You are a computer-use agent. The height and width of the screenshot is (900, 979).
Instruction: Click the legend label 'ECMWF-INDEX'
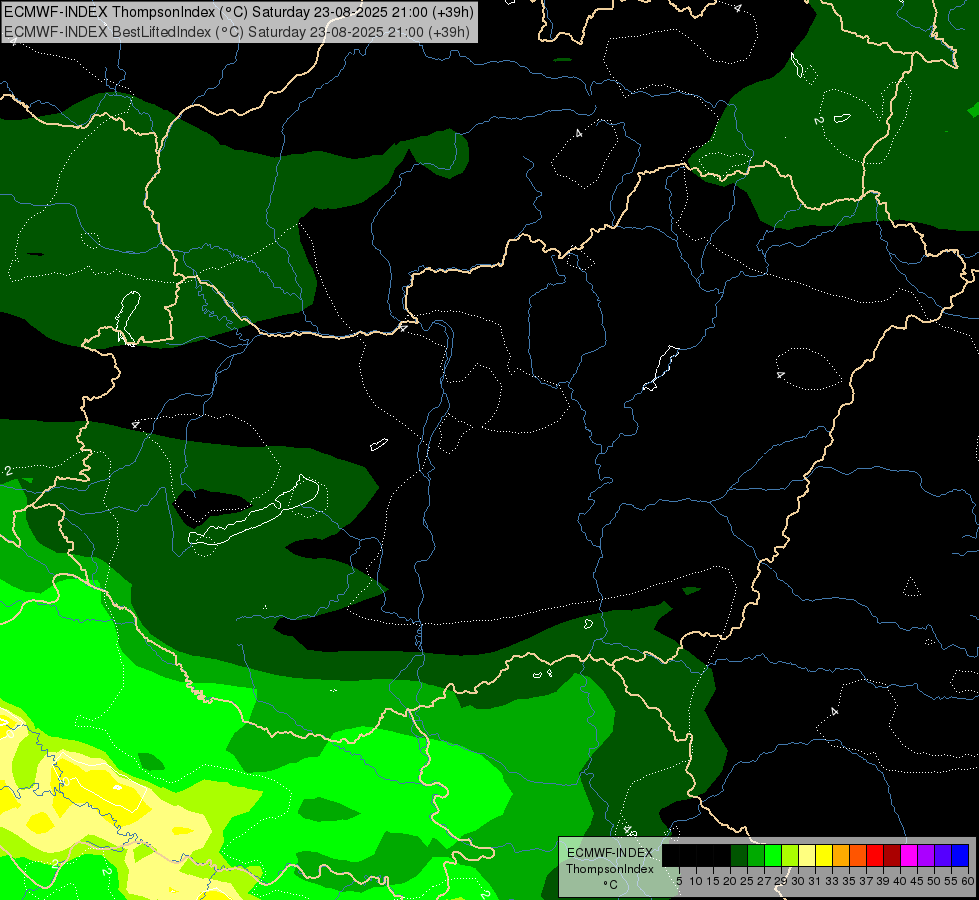(610, 853)
